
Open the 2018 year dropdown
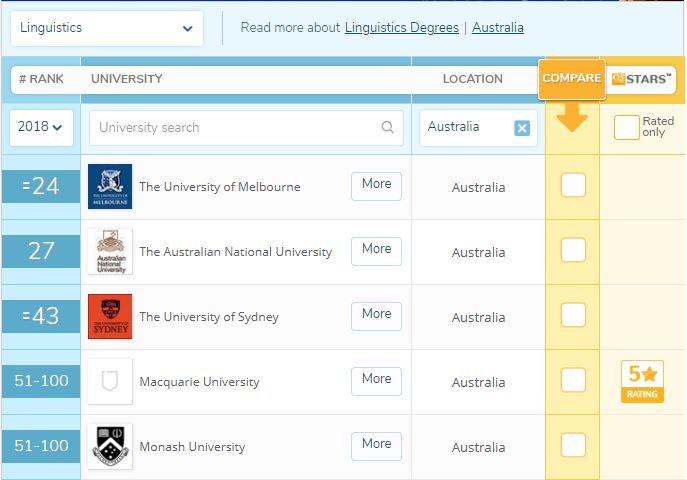(41, 127)
